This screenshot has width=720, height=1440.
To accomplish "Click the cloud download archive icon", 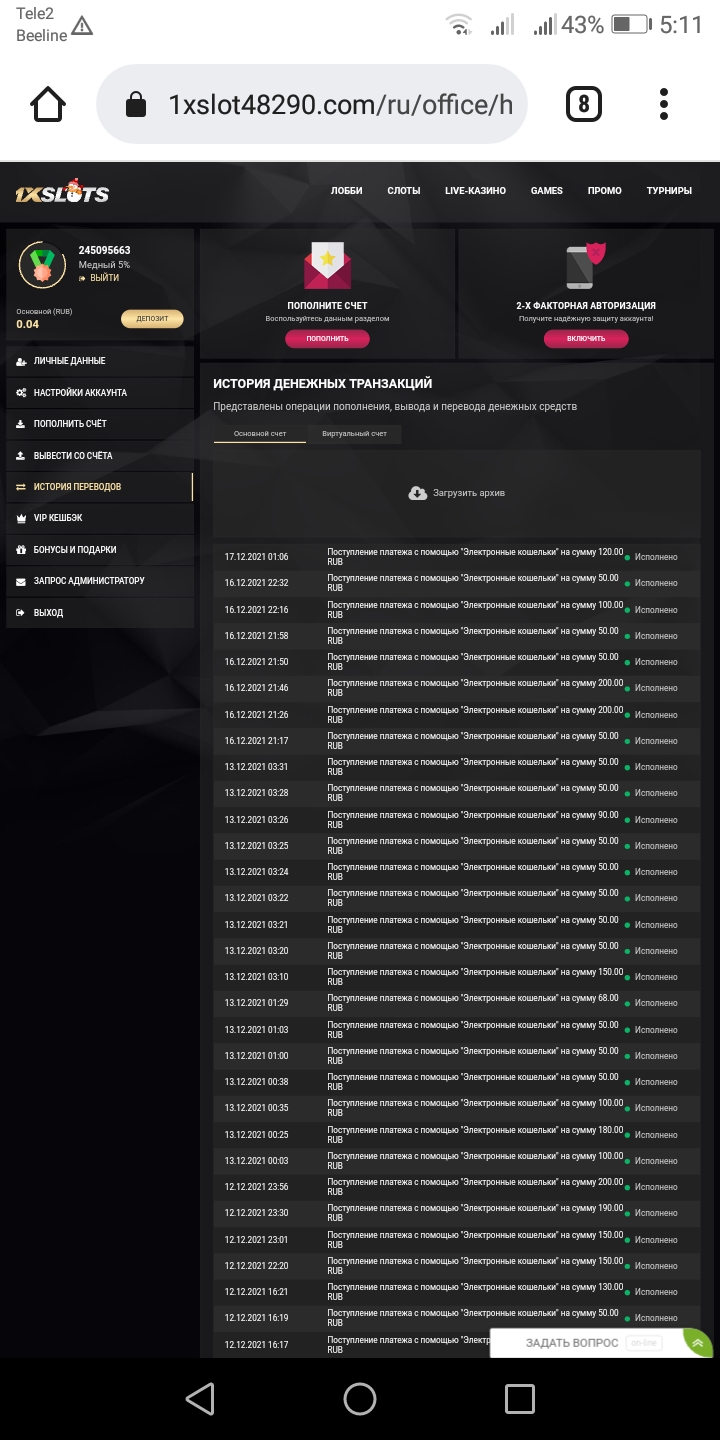I will [418, 493].
